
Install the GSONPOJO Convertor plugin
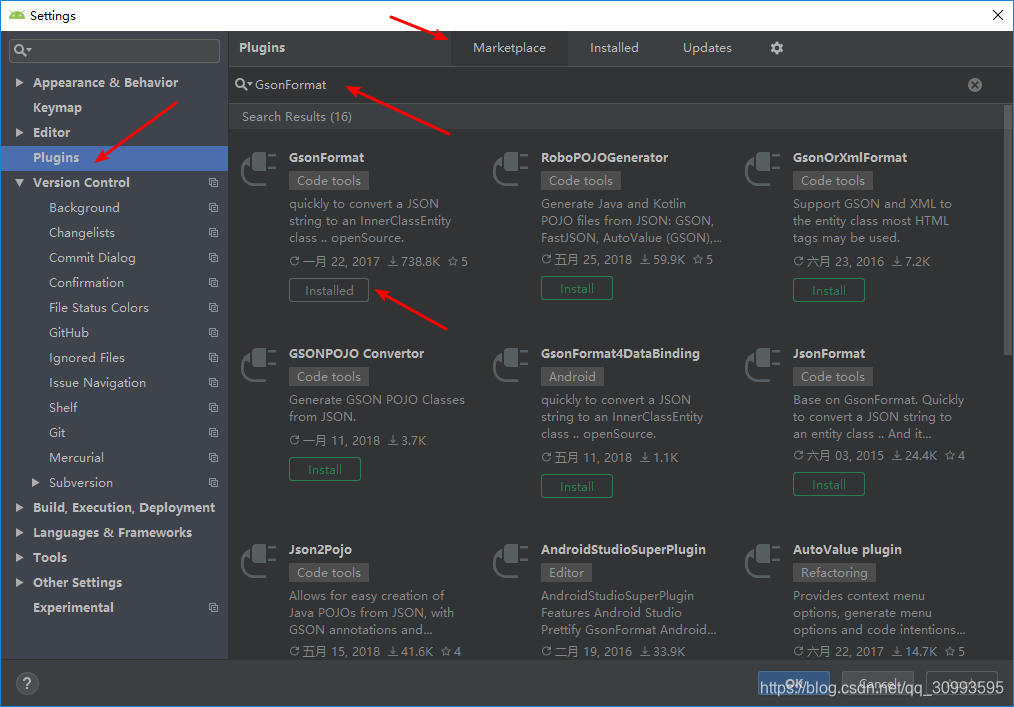[325, 470]
